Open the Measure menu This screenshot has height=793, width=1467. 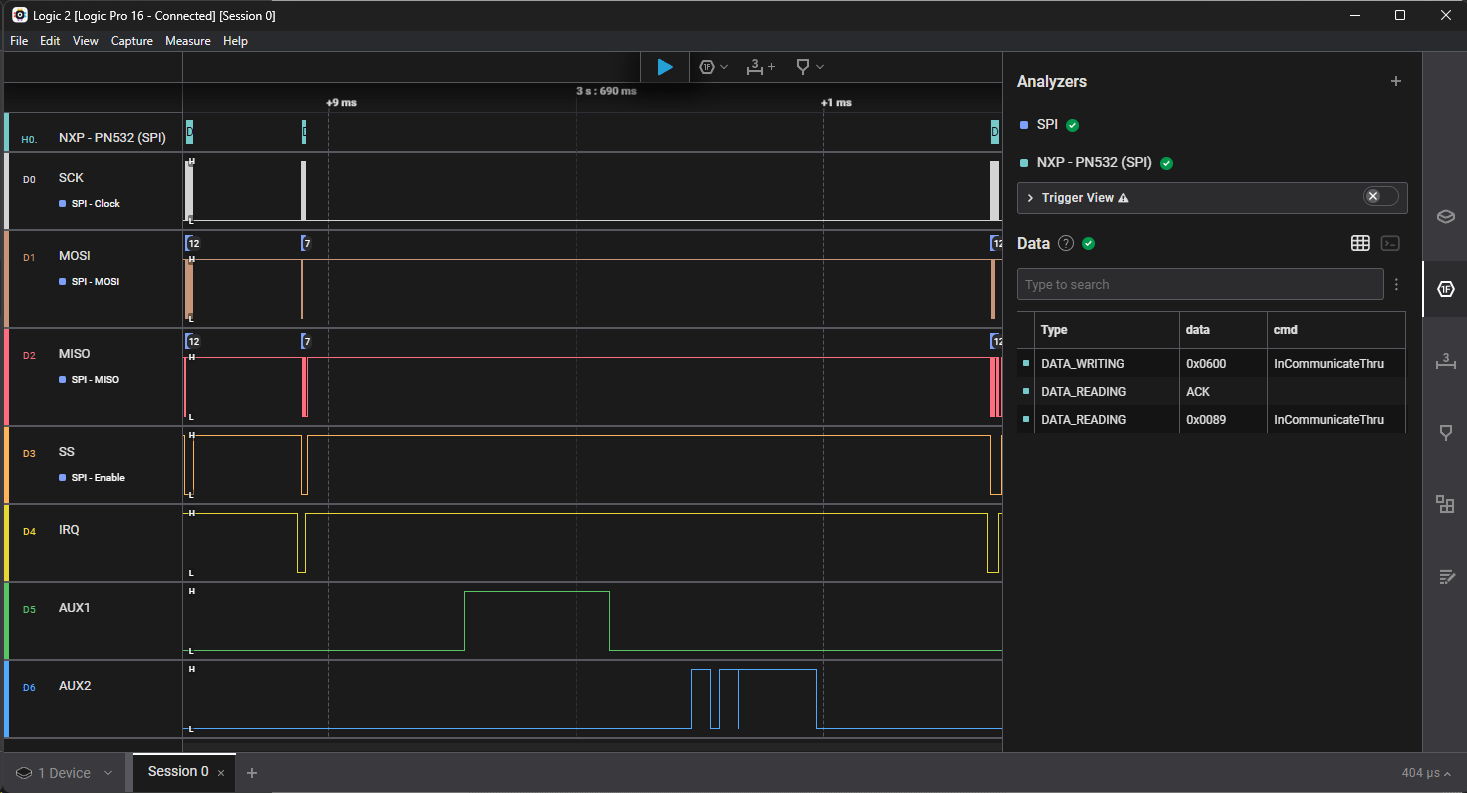(x=188, y=41)
